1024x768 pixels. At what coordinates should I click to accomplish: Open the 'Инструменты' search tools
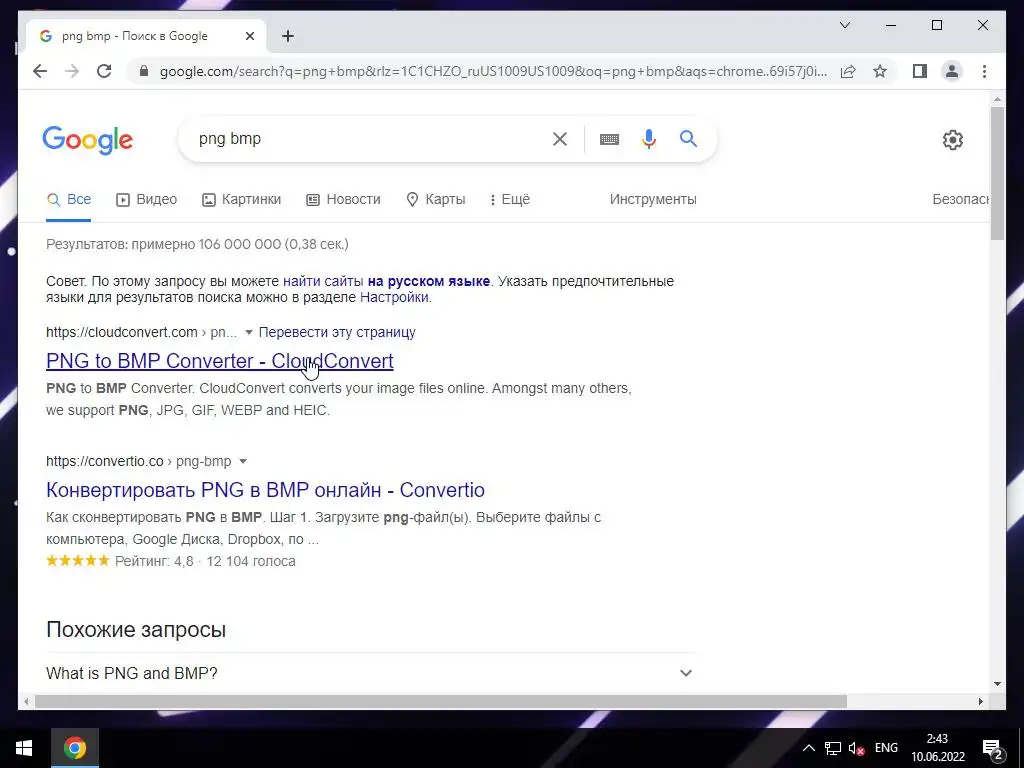[653, 199]
